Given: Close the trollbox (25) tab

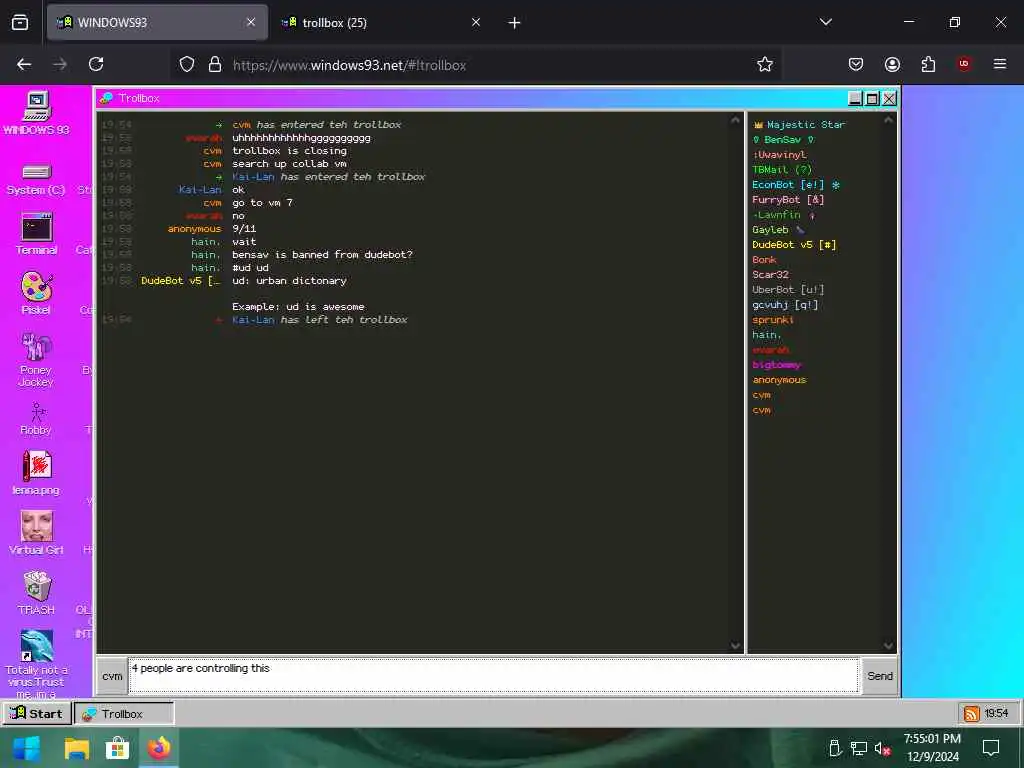Looking at the screenshot, I should 476,22.
